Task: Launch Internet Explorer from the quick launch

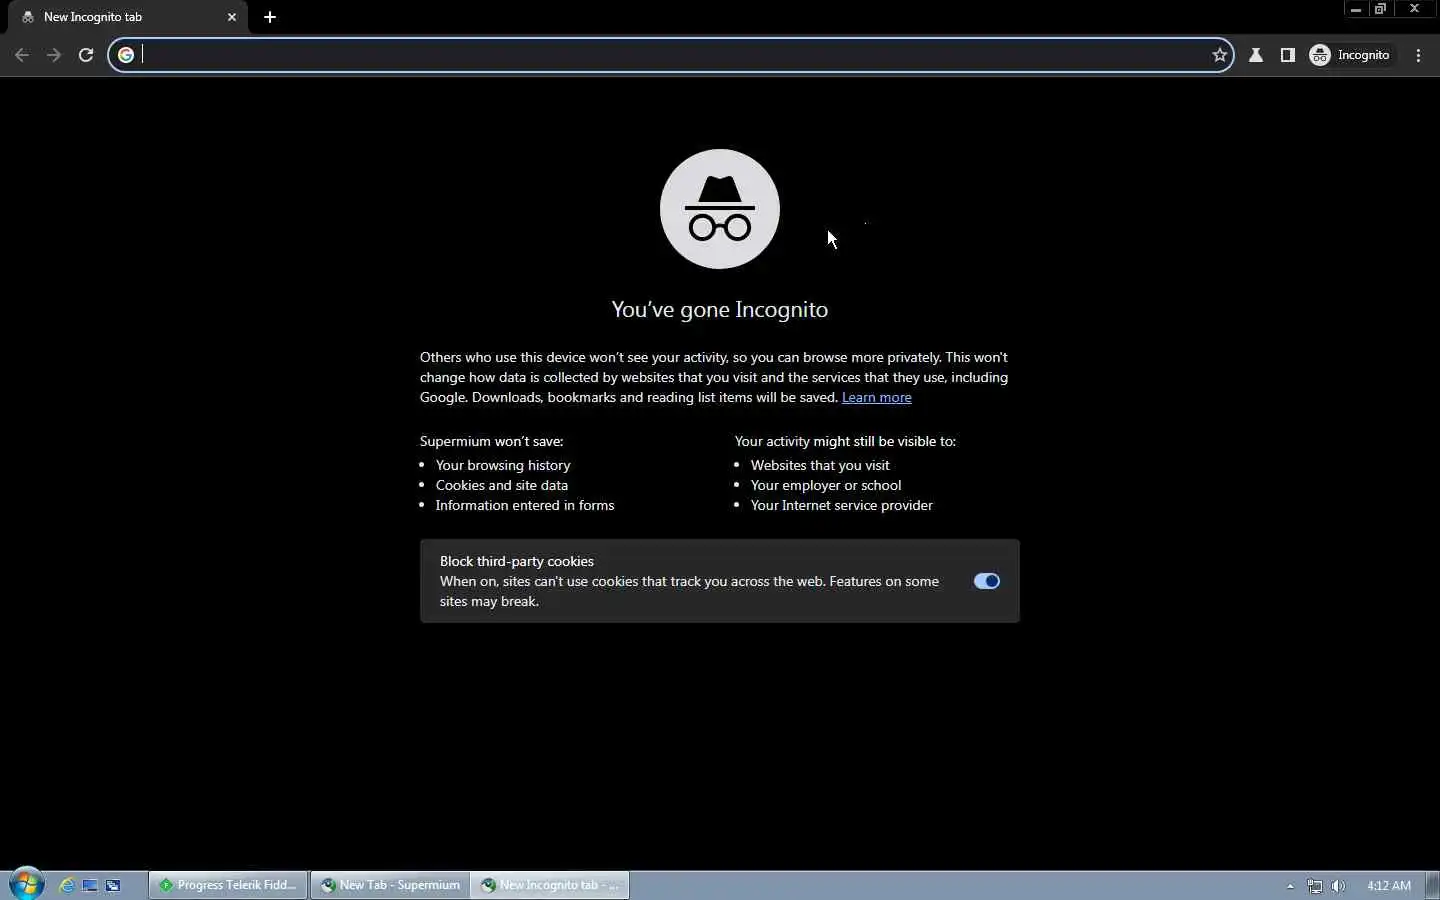Action: tap(67, 885)
